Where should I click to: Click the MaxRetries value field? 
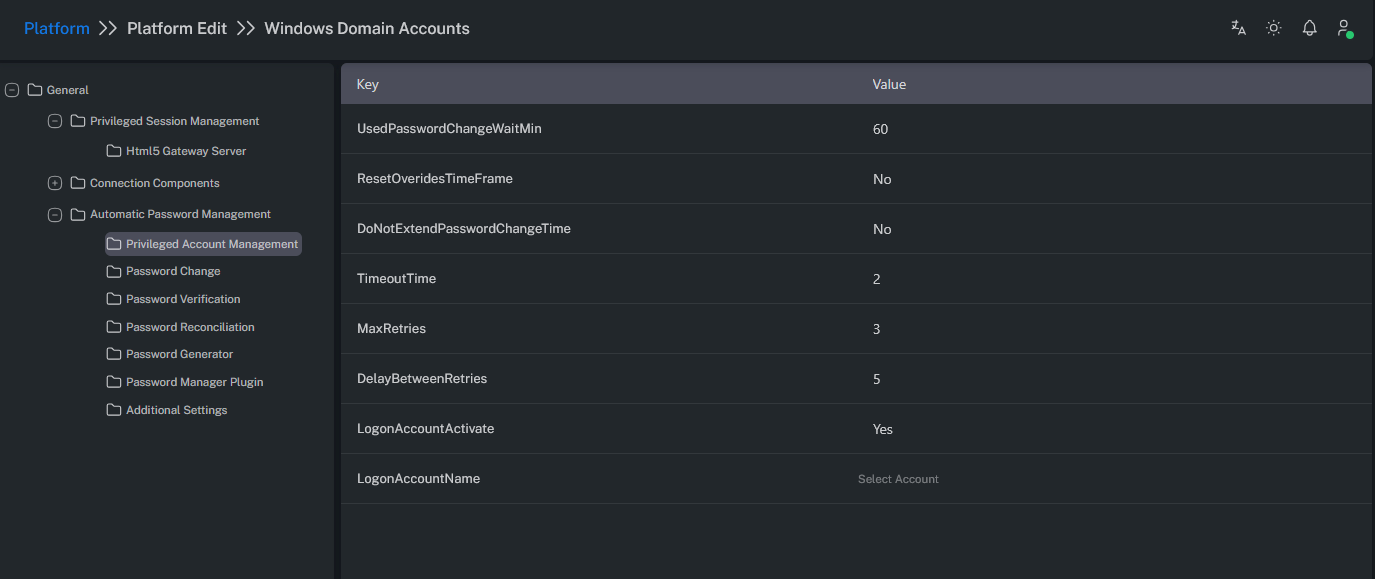click(877, 329)
